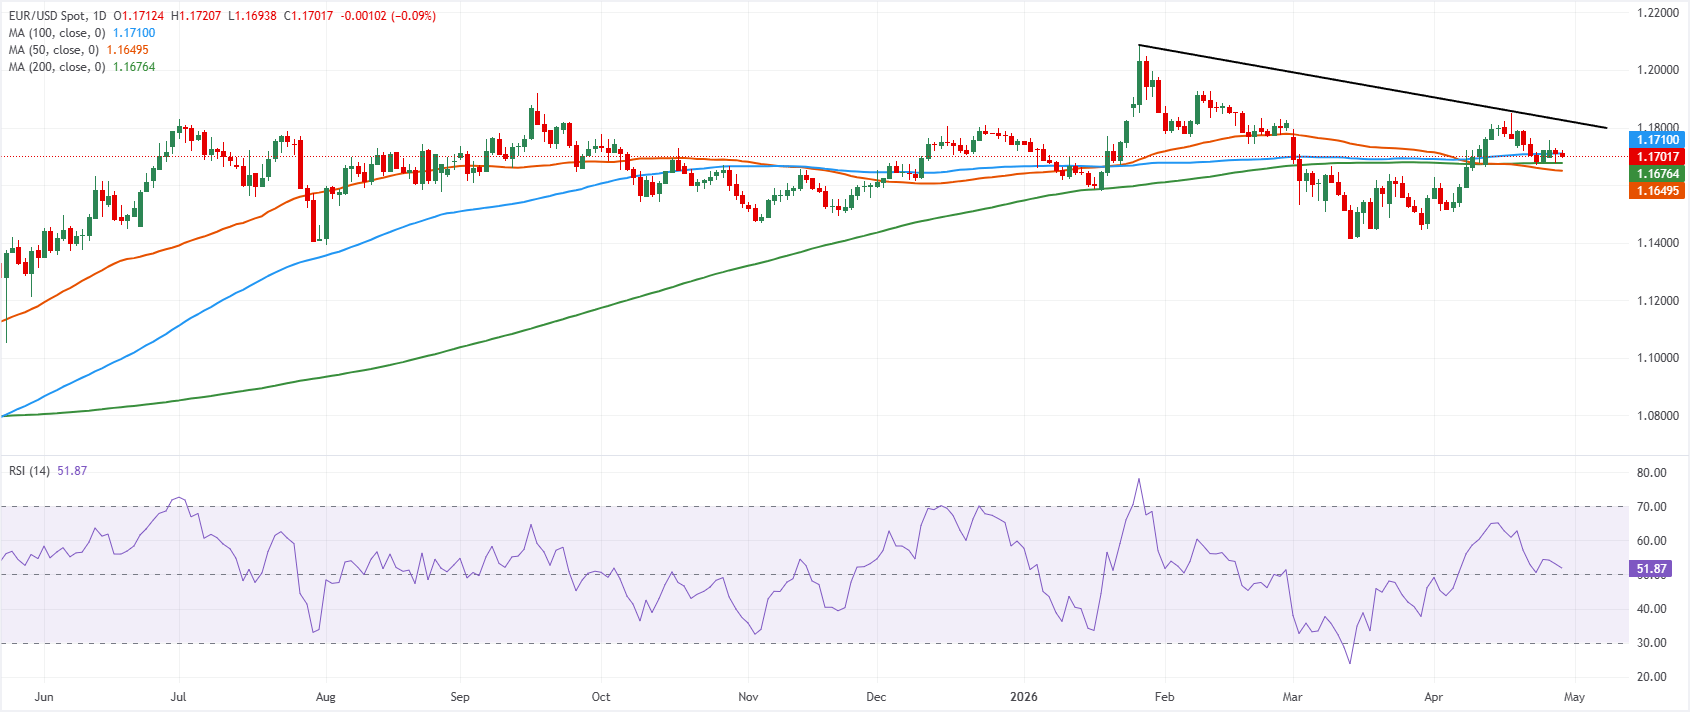Viewport: 1690px width, 712px height.
Task: Click the 2026 label on time axis
Action: coord(1024,696)
